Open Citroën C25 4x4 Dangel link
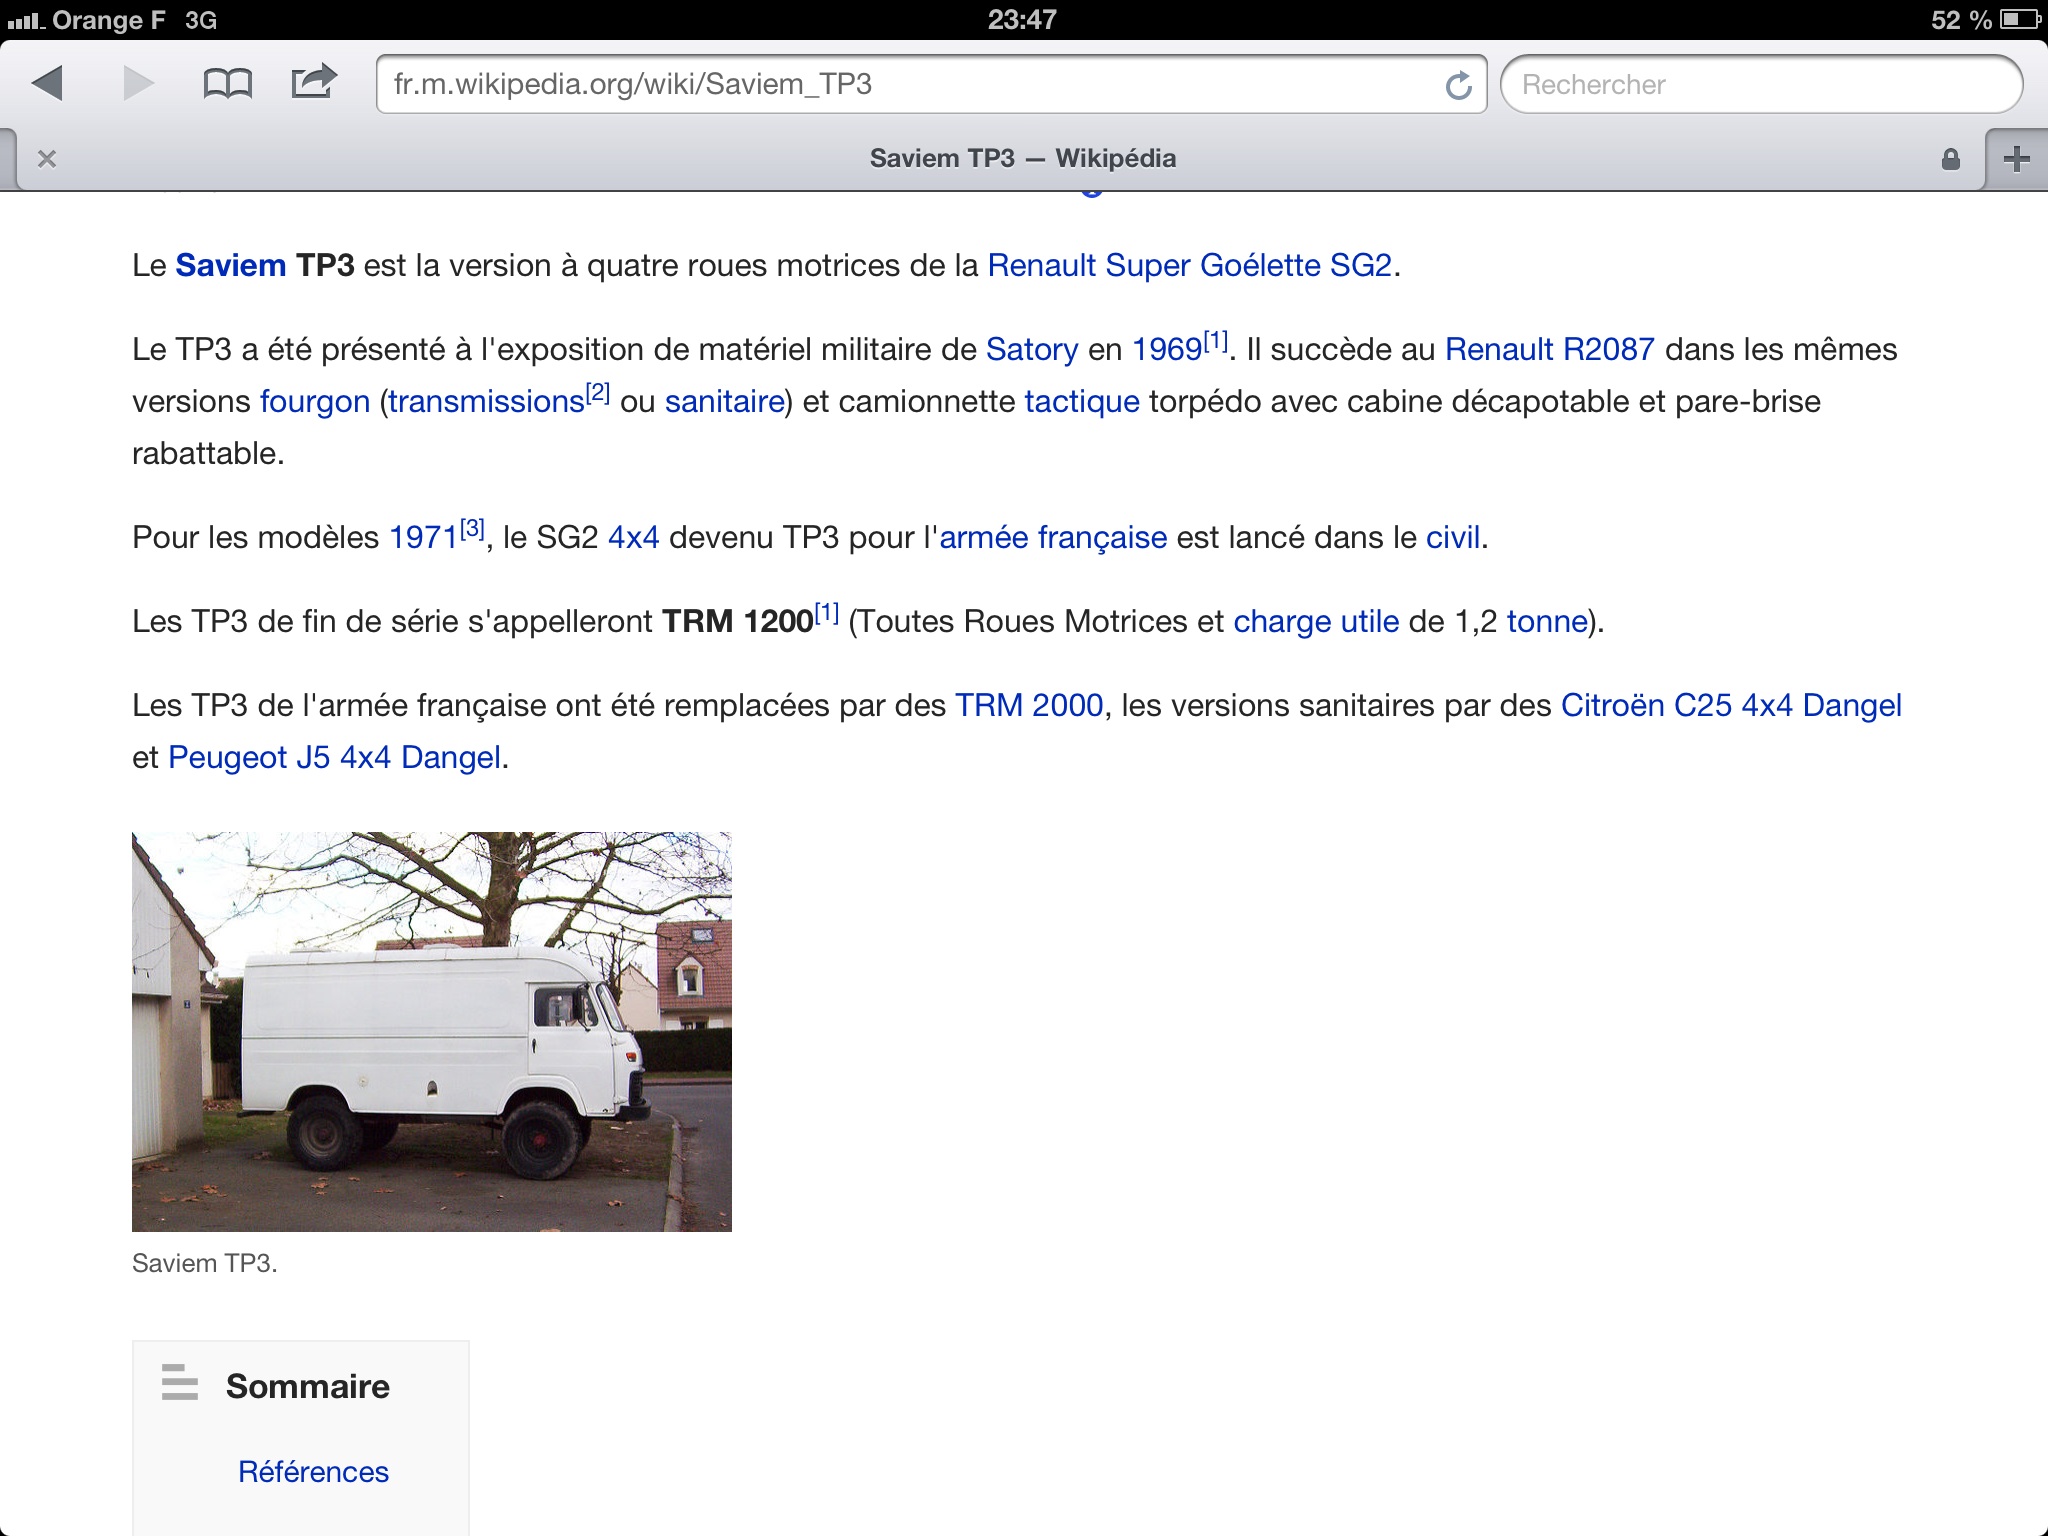This screenshot has height=1536, width=2048. 1730,705
